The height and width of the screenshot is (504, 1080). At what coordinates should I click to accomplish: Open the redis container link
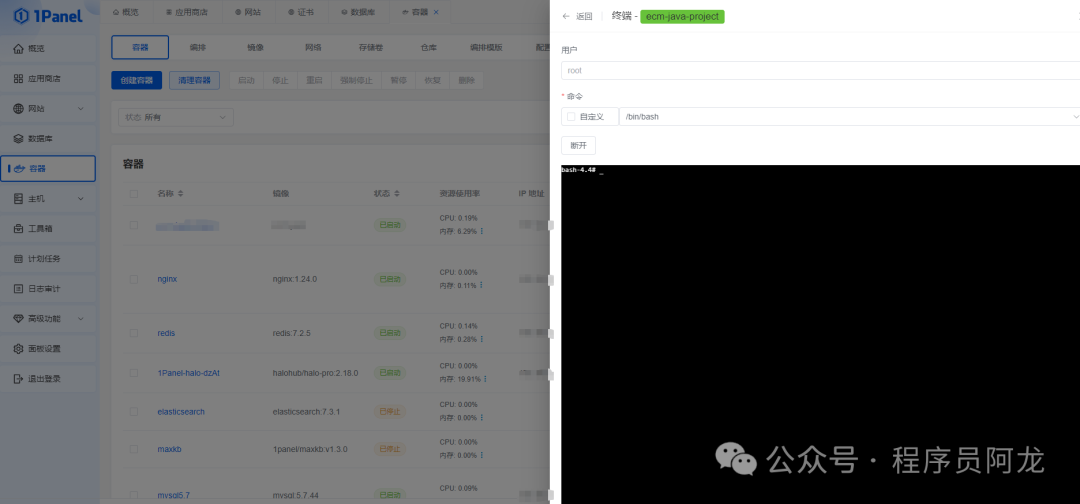click(166, 333)
